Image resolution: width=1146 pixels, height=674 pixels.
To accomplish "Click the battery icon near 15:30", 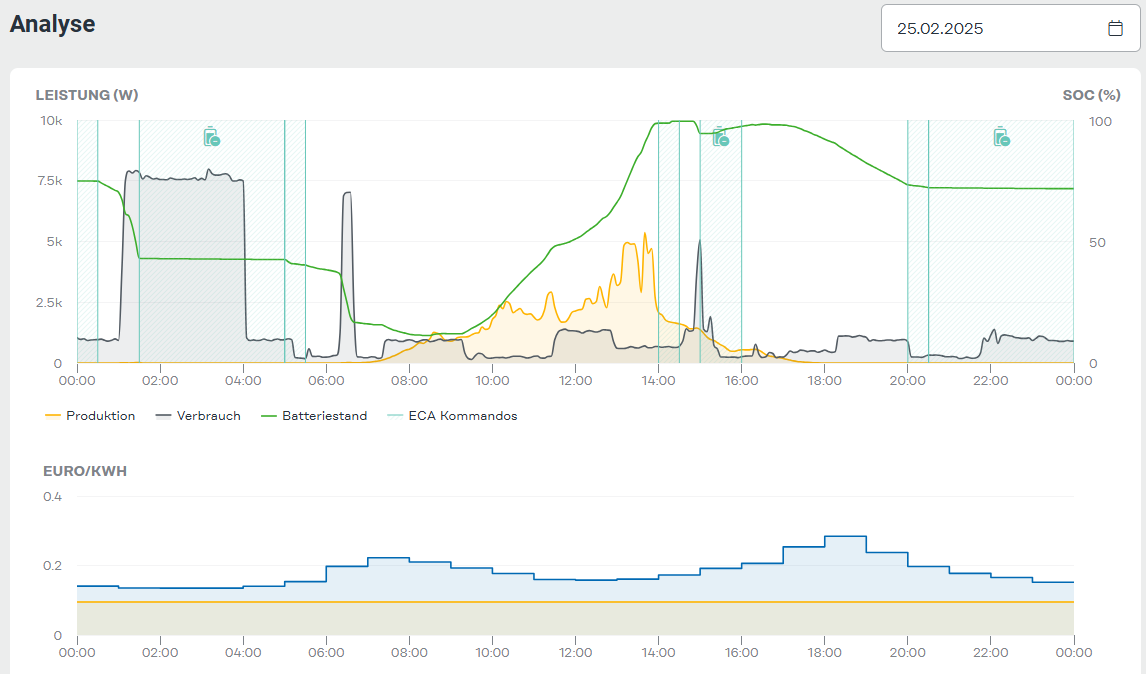I will coord(720,137).
